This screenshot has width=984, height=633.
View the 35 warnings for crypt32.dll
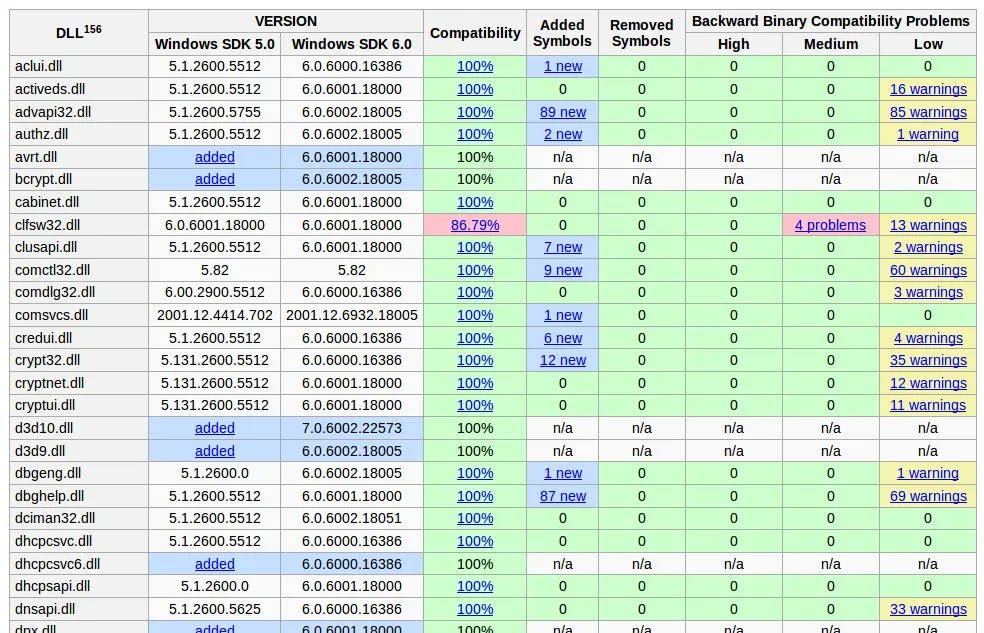point(928,360)
